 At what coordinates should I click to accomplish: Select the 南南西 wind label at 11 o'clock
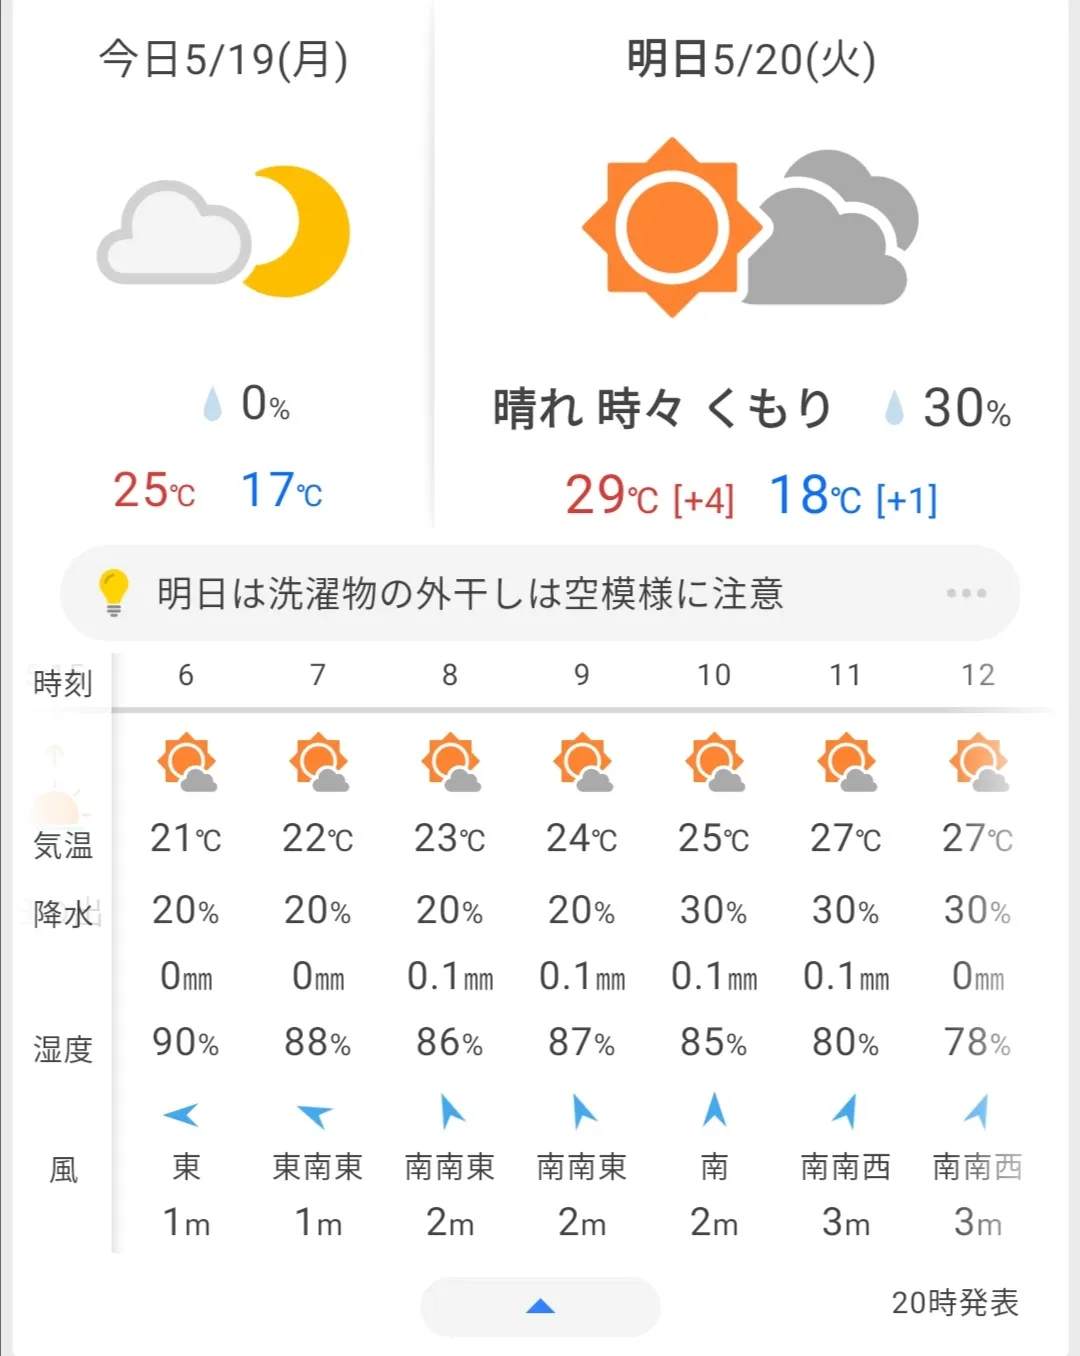tap(846, 1166)
